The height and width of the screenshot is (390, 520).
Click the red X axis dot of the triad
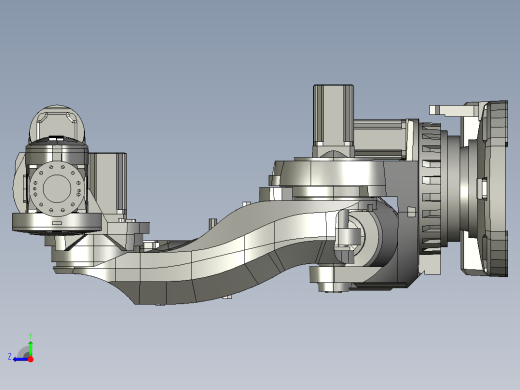(31, 359)
